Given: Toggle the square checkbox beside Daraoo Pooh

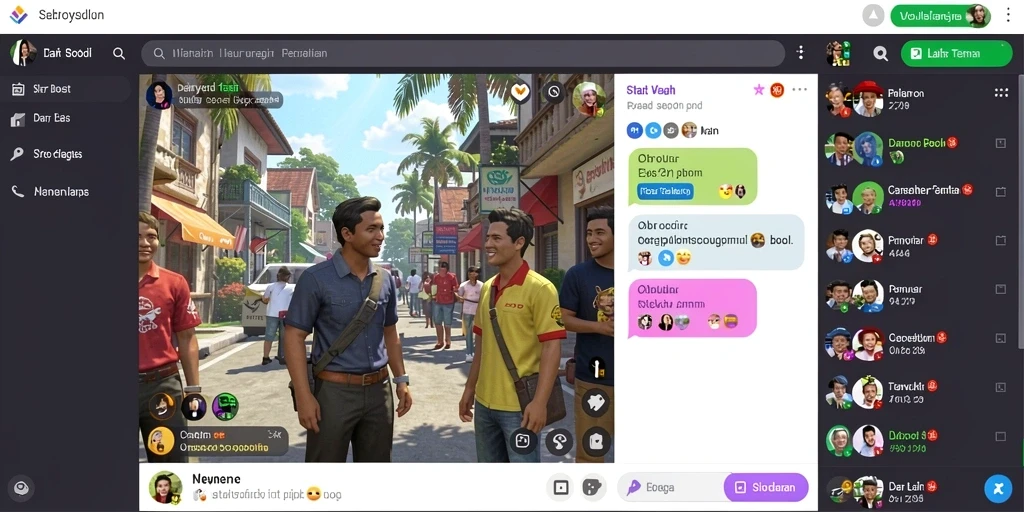Looking at the screenshot, I should [x=1000, y=143].
